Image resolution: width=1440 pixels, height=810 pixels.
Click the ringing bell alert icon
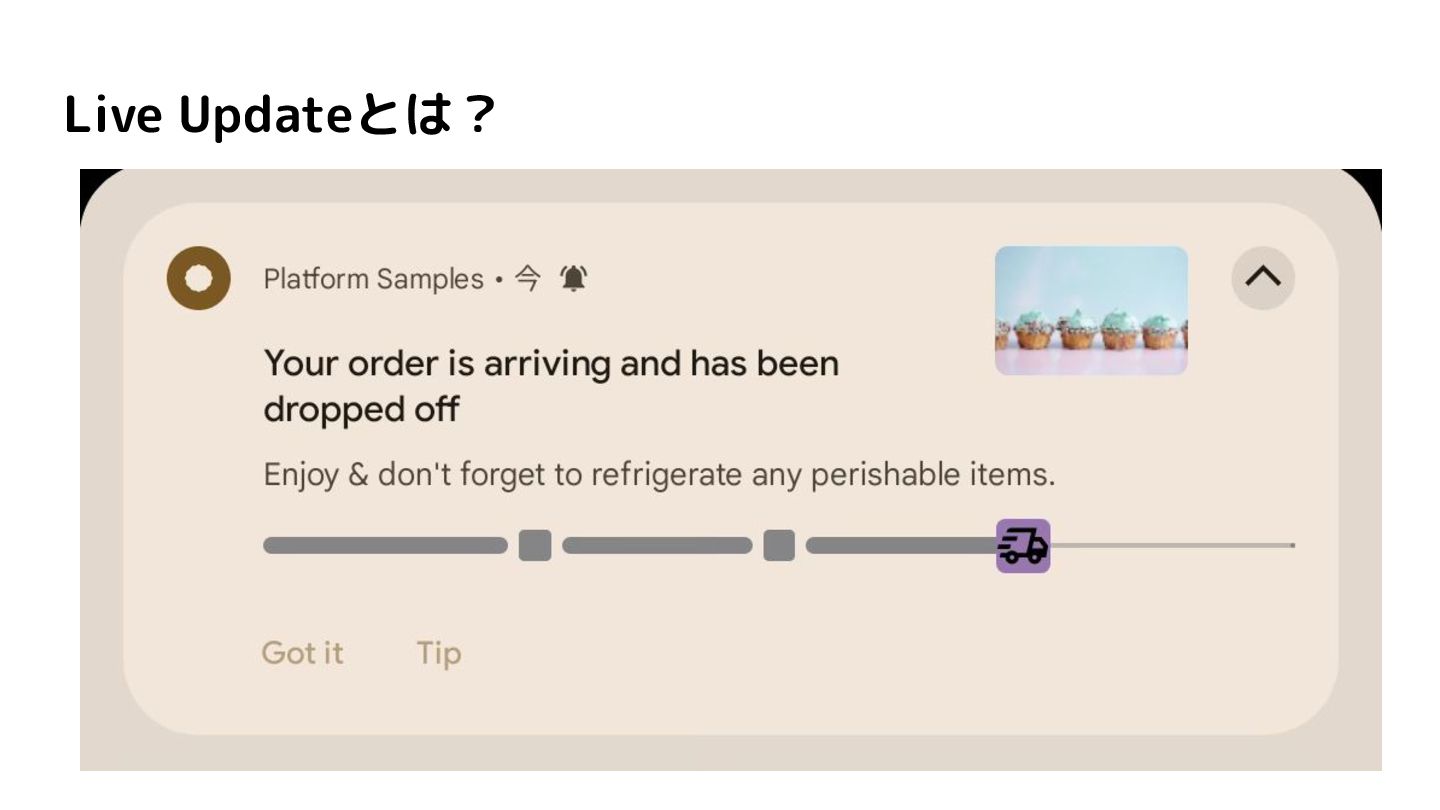(574, 278)
